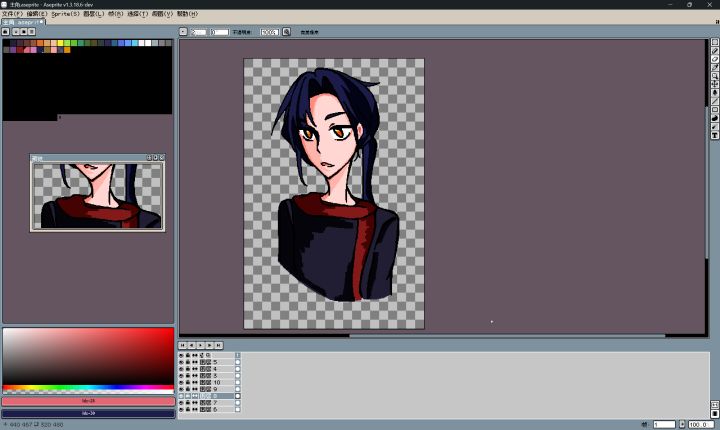Image resolution: width=720 pixels, height=430 pixels.
Task: Open the 图层(L) menu
Action: coord(94,14)
